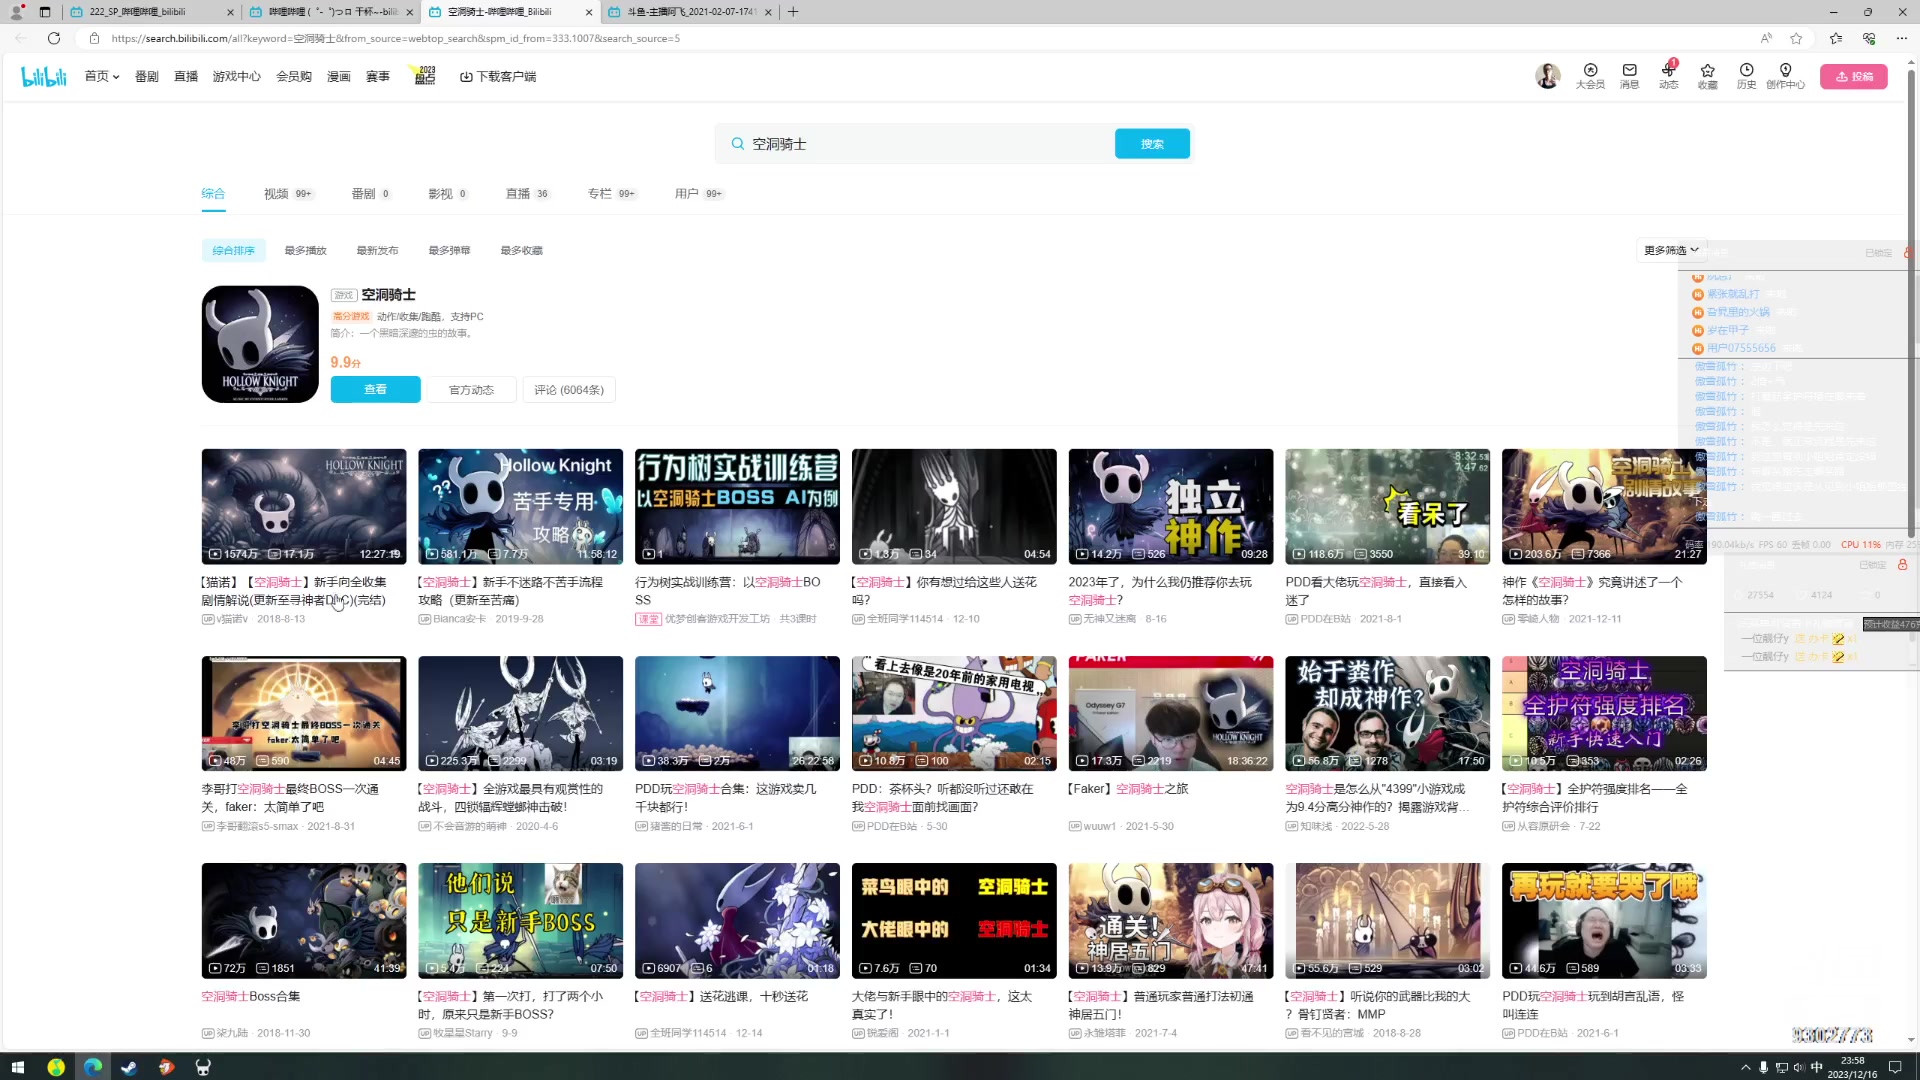Open the 动态 feed icon
Image resolution: width=1920 pixels, height=1080 pixels.
click(1668, 76)
